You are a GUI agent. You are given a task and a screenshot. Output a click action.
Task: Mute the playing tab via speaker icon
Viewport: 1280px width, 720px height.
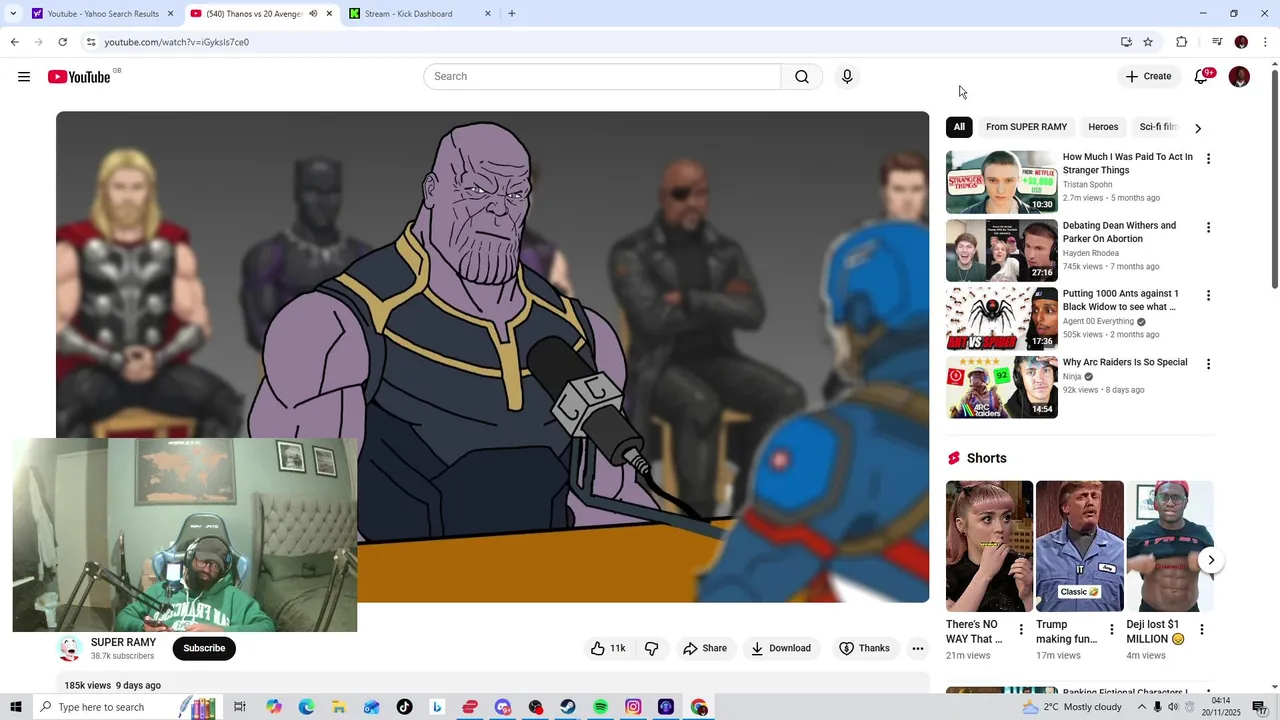pyautogui.click(x=313, y=14)
